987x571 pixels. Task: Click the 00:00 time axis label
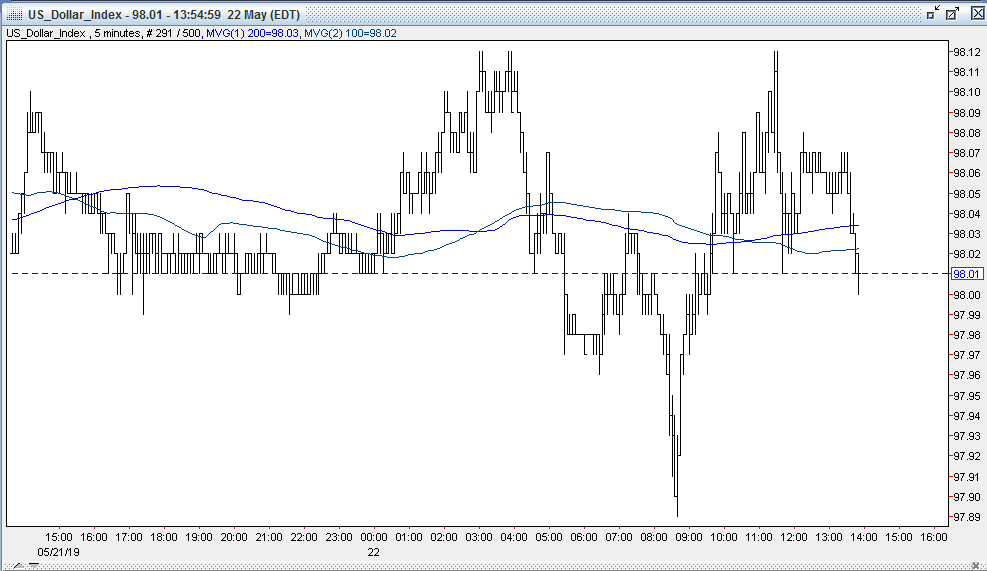pyautogui.click(x=374, y=537)
